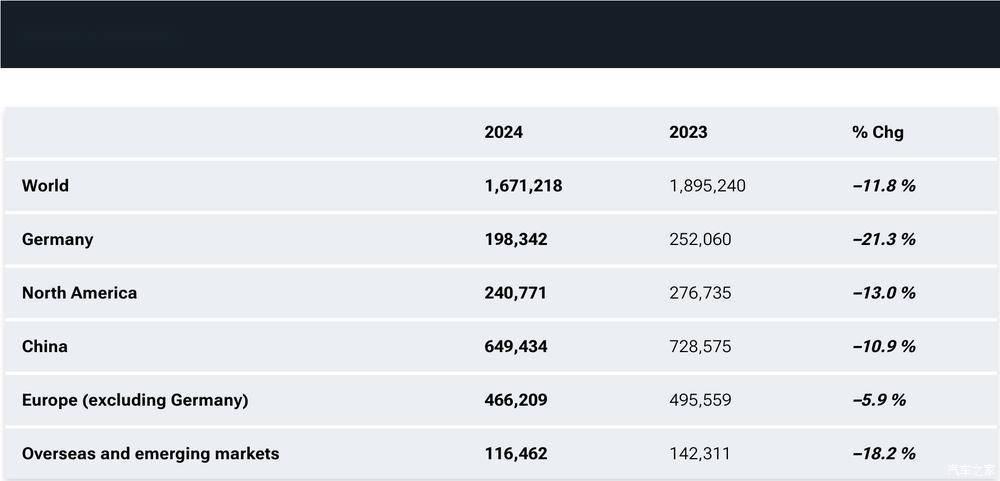Click Germany 2023 value 252,060
The width and height of the screenshot is (1000, 481).
click(700, 240)
